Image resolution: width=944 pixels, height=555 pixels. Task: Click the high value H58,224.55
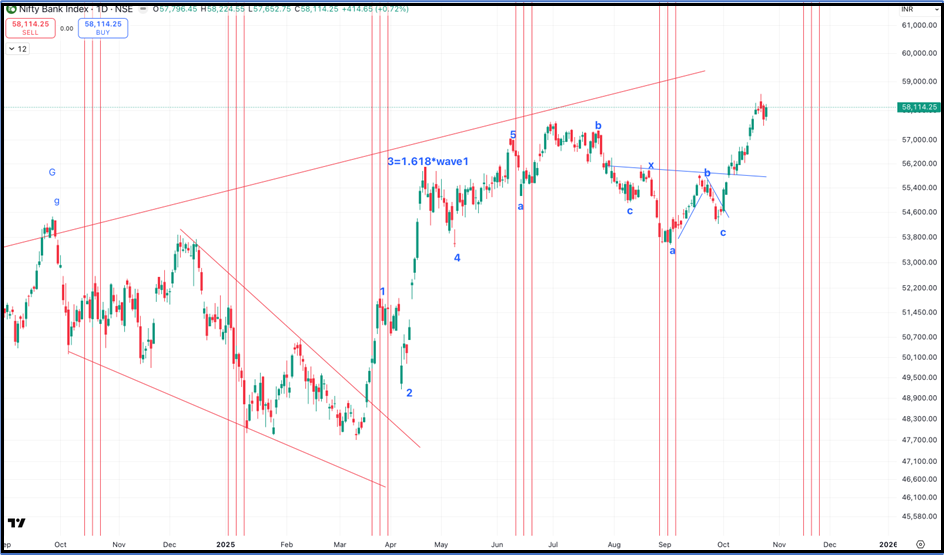pos(222,10)
